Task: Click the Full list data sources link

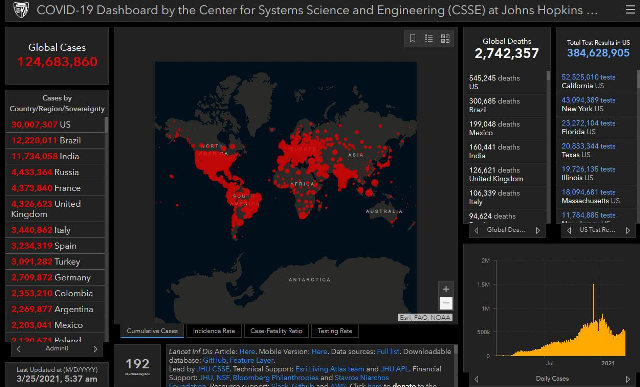Action: (x=388, y=351)
